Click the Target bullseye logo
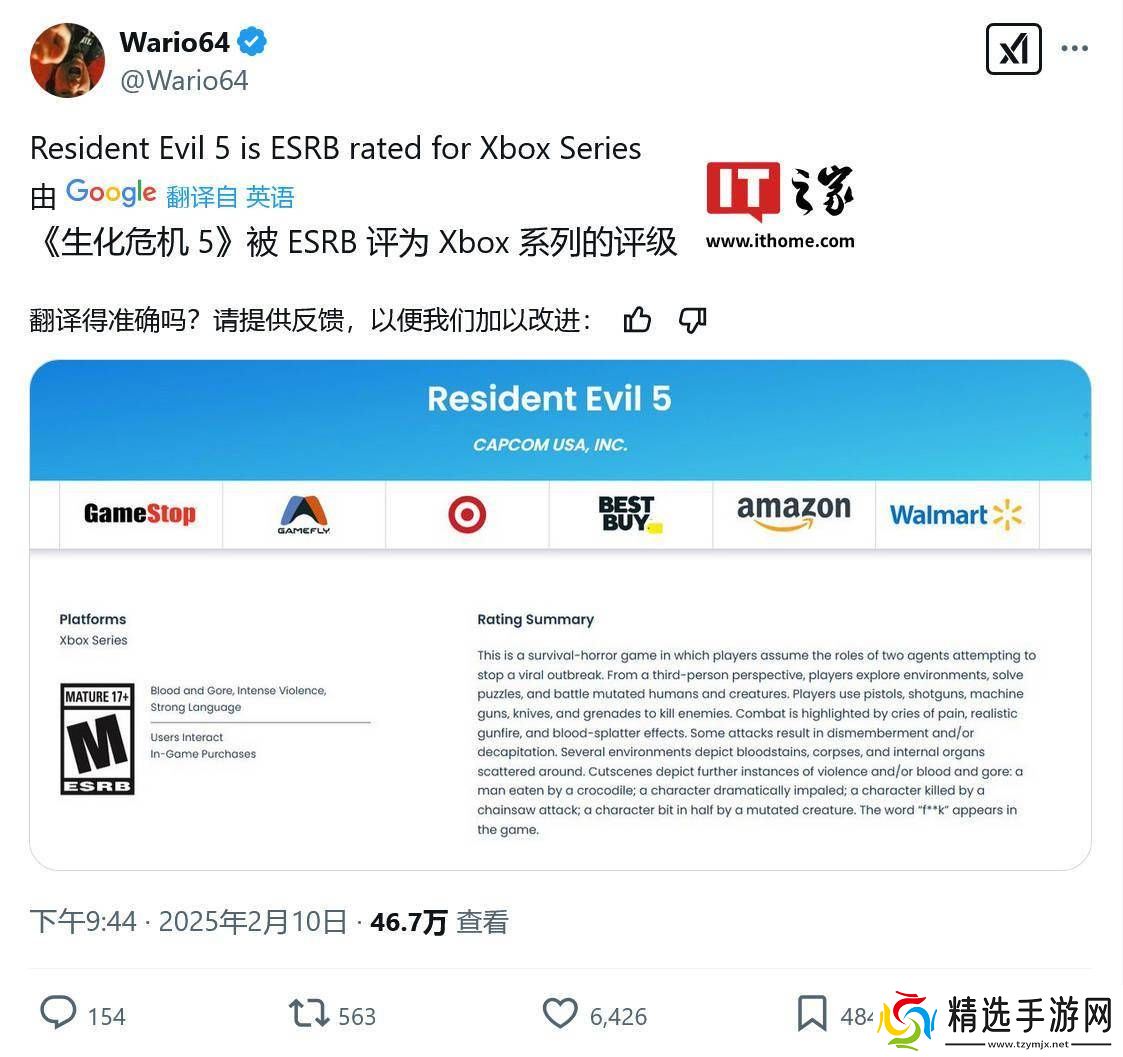 coord(467,514)
